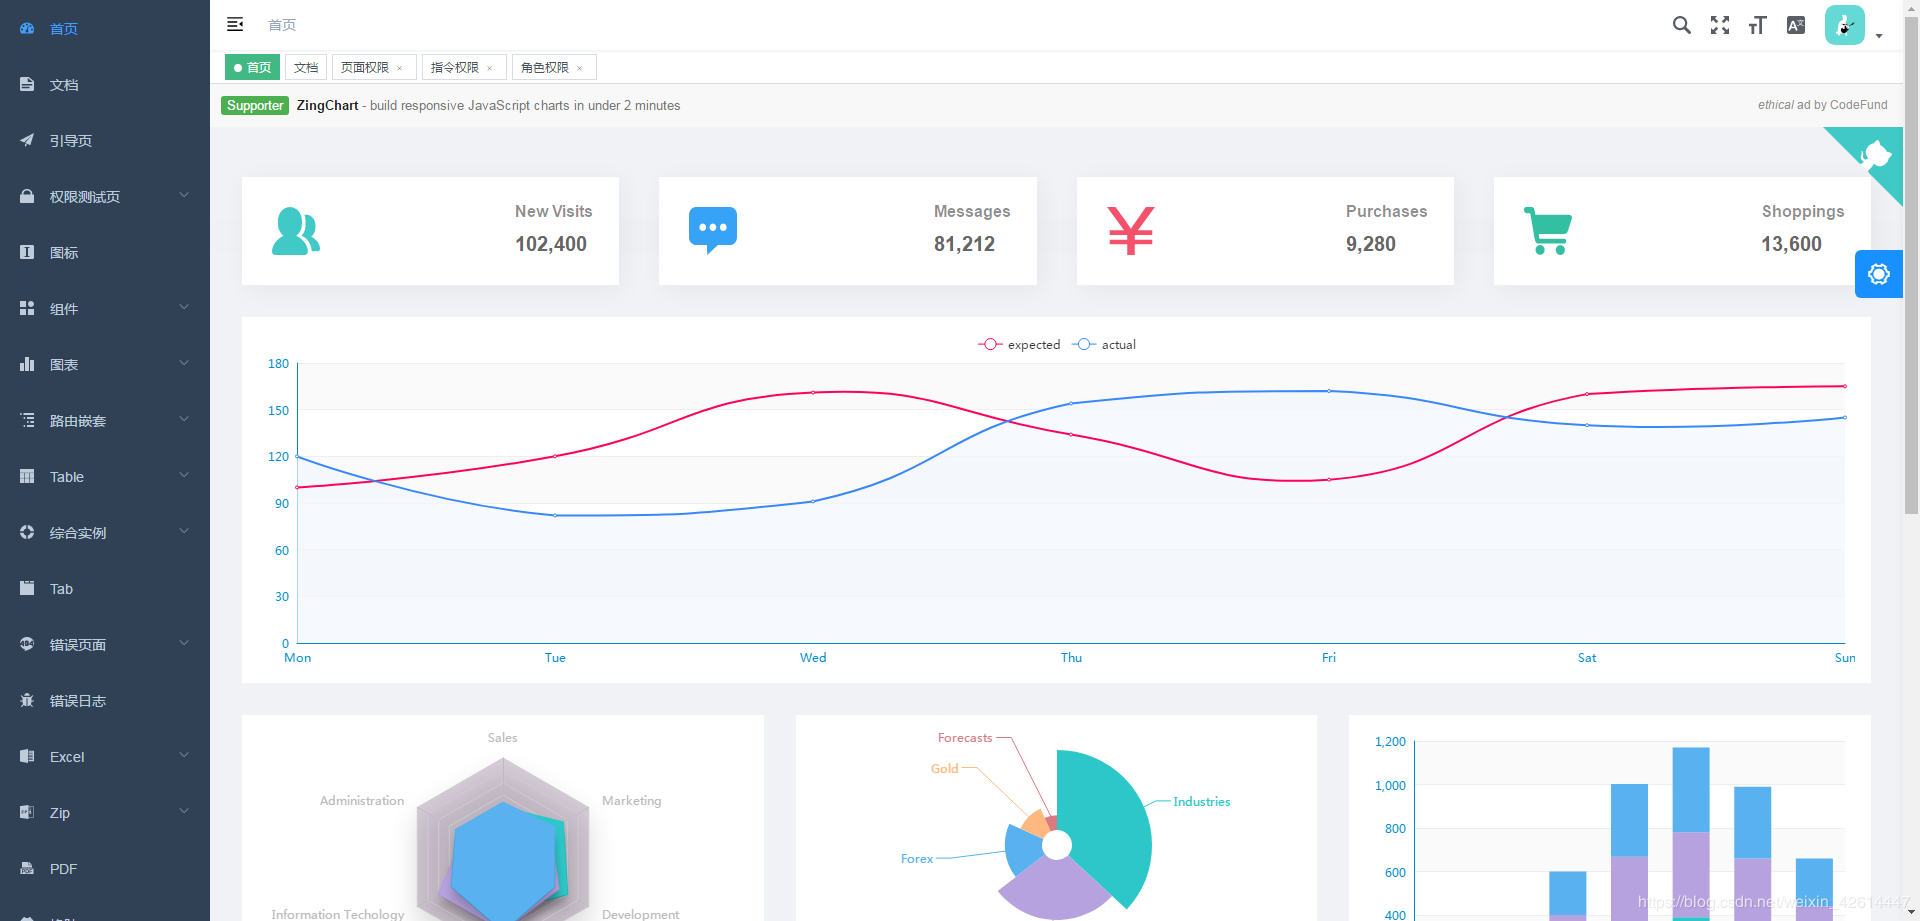Click the Shoppings cart icon
The height and width of the screenshot is (921, 1920).
tap(1548, 231)
